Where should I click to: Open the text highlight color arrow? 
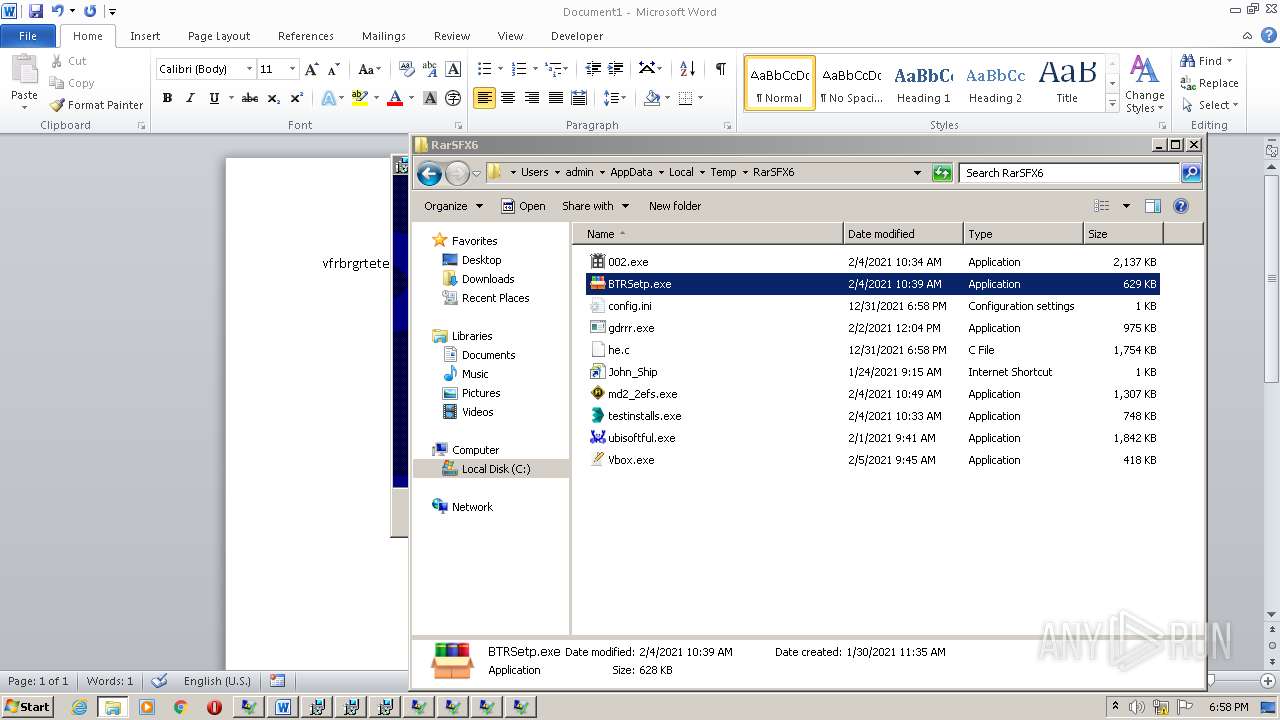tap(376, 98)
